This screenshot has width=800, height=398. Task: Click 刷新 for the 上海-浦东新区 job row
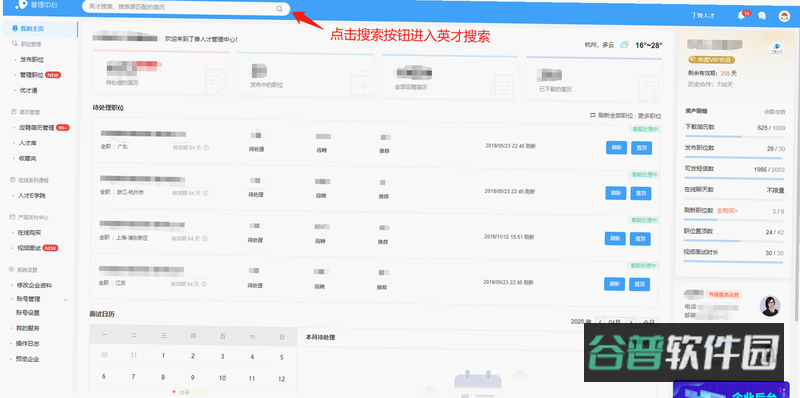coord(615,238)
